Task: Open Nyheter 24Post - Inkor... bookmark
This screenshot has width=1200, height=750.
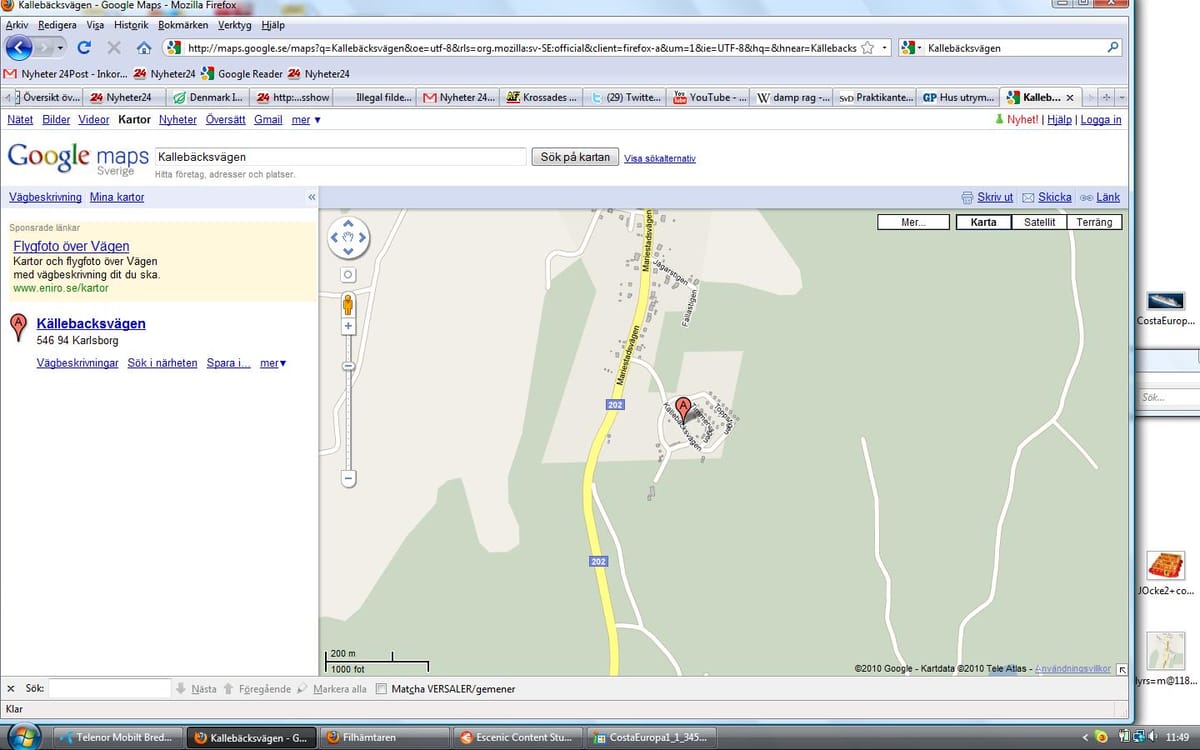Action: 65,74
